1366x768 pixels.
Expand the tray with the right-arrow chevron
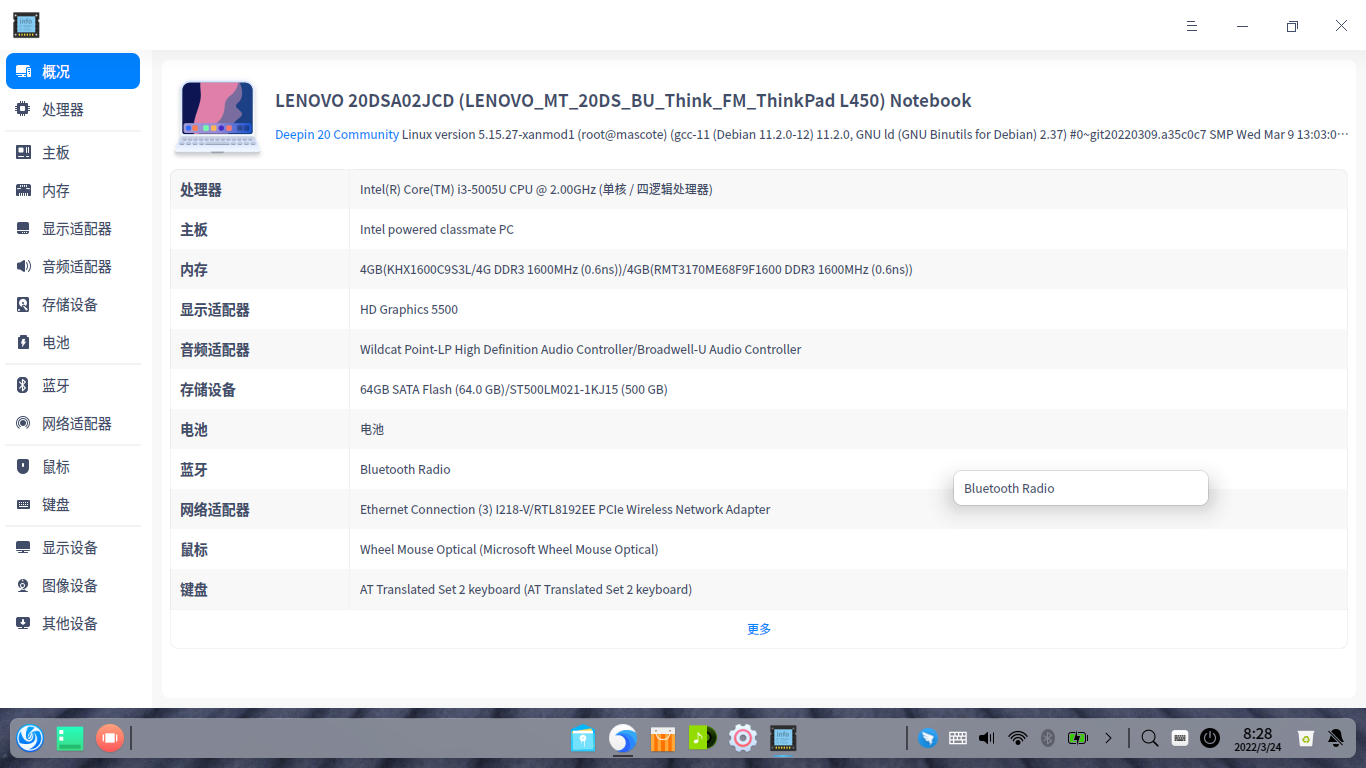click(x=1108, y=738)
